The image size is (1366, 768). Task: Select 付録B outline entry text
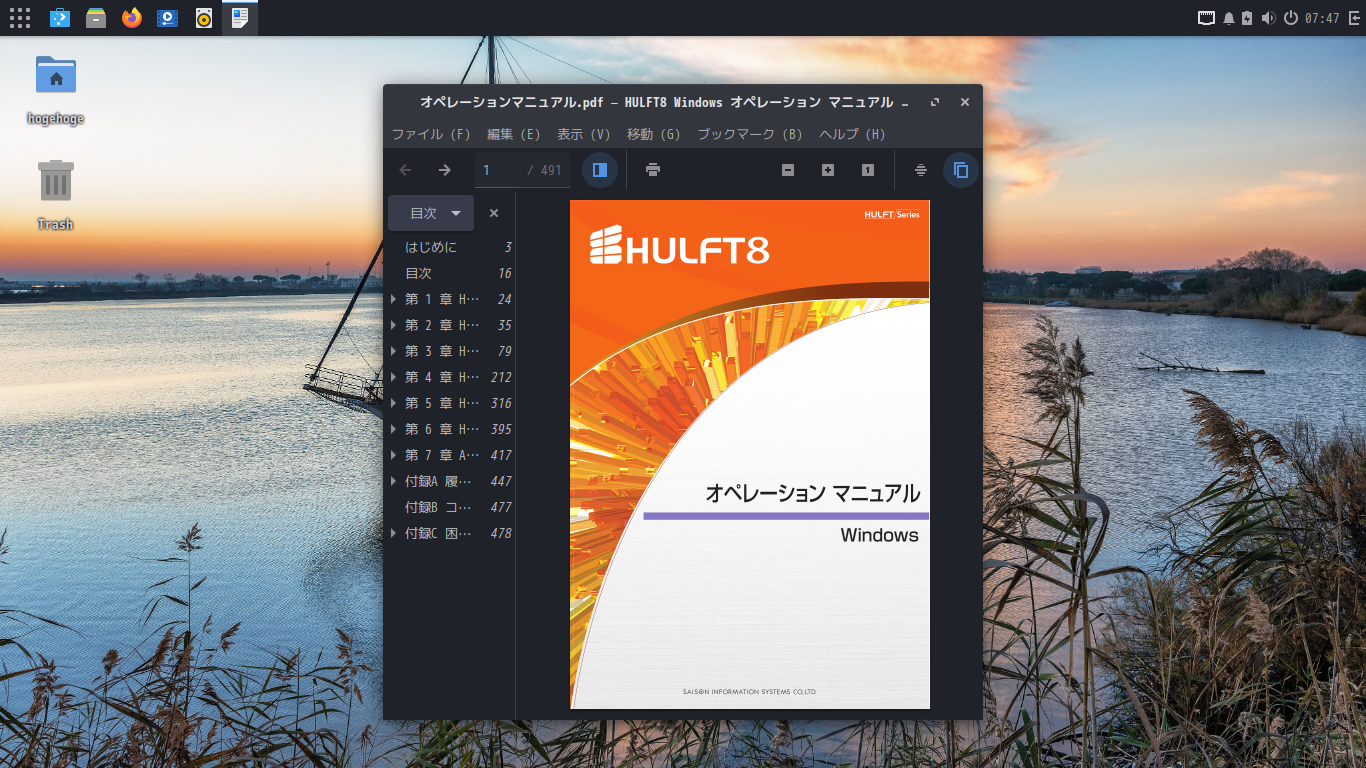point(438,507)
